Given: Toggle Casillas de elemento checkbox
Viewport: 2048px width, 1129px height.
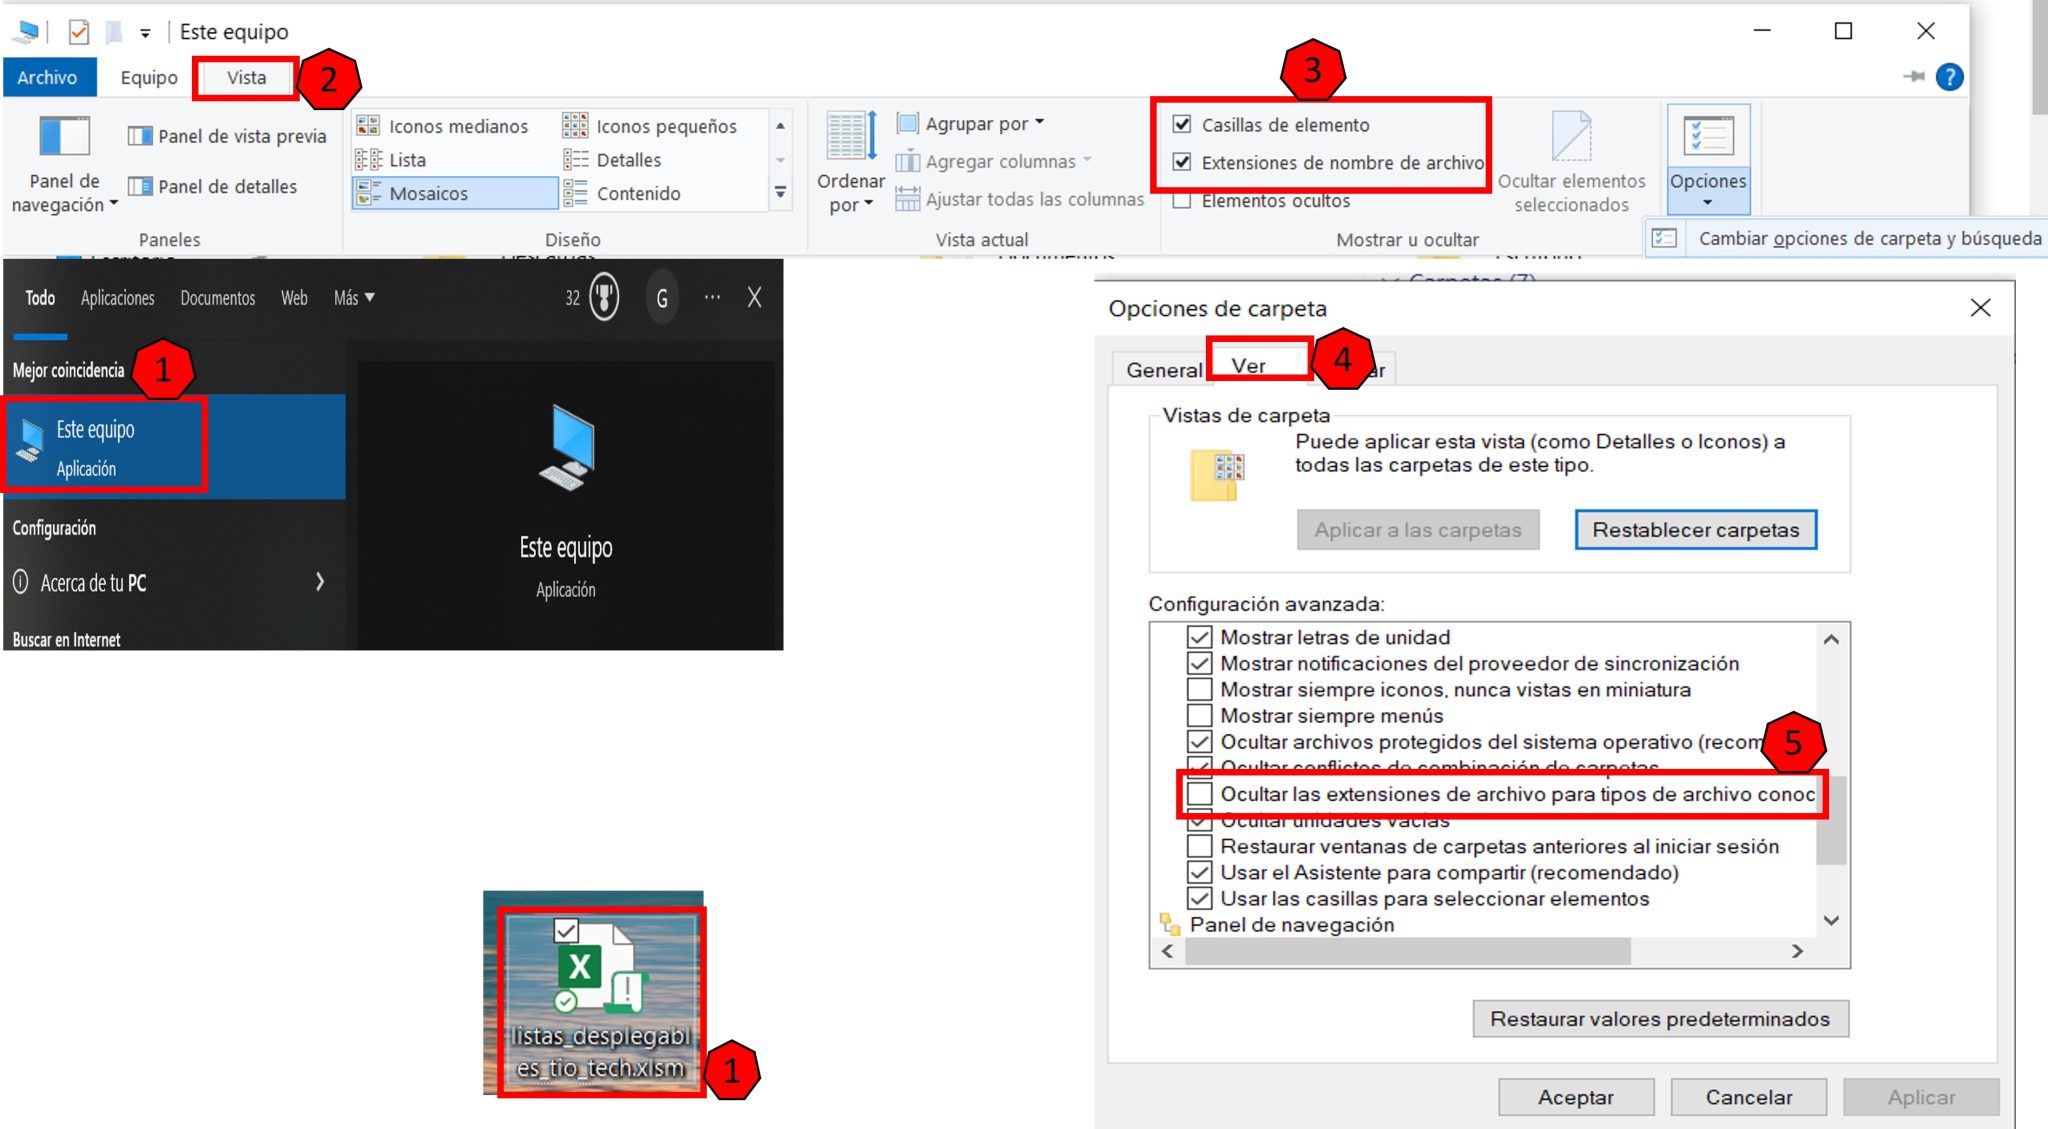Looking at the screenshot, I should point(1182,124).
